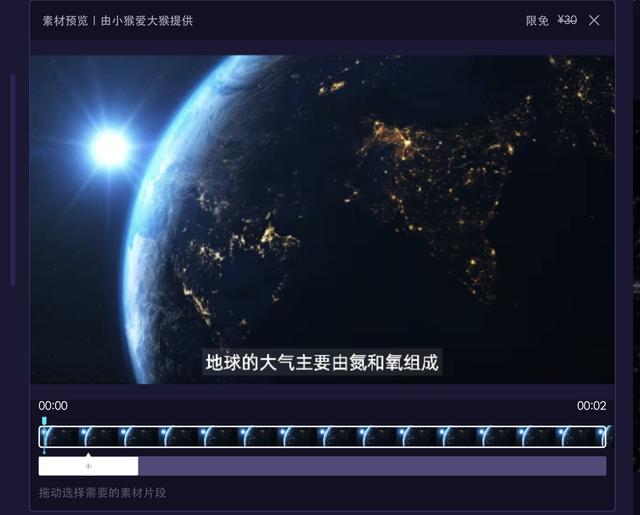Click the vertical scrollbar left of the dialog
Image resolution: width=640 pixels, height=515 pixels.
[13, 180]
